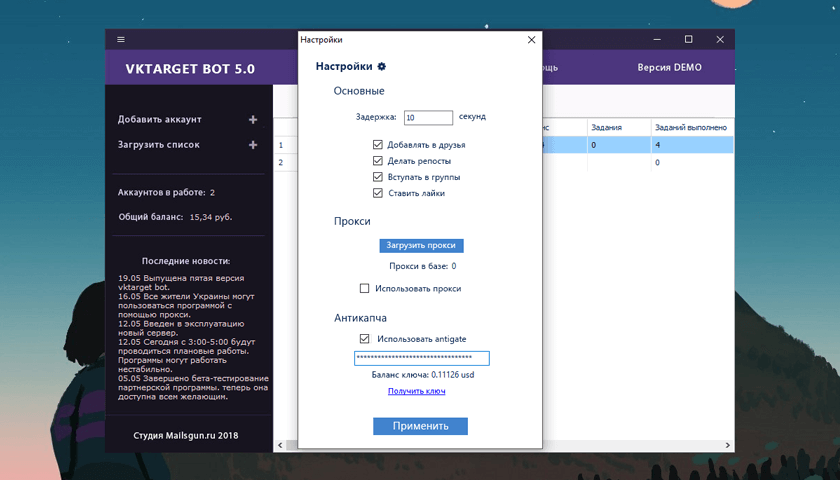840x480 pixels.
Task: Toggle the Ставить лайки checkbox
Action: [x=378, y=193]
